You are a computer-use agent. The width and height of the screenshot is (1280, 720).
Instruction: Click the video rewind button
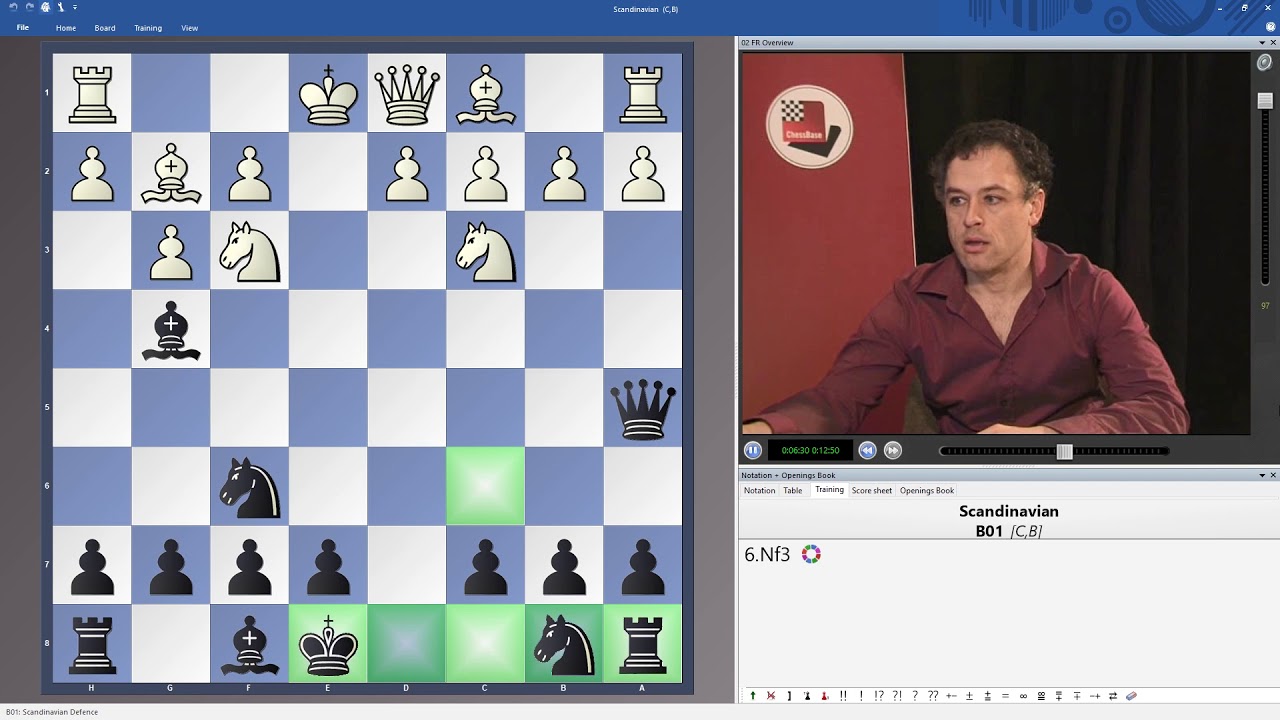[867, 451]
